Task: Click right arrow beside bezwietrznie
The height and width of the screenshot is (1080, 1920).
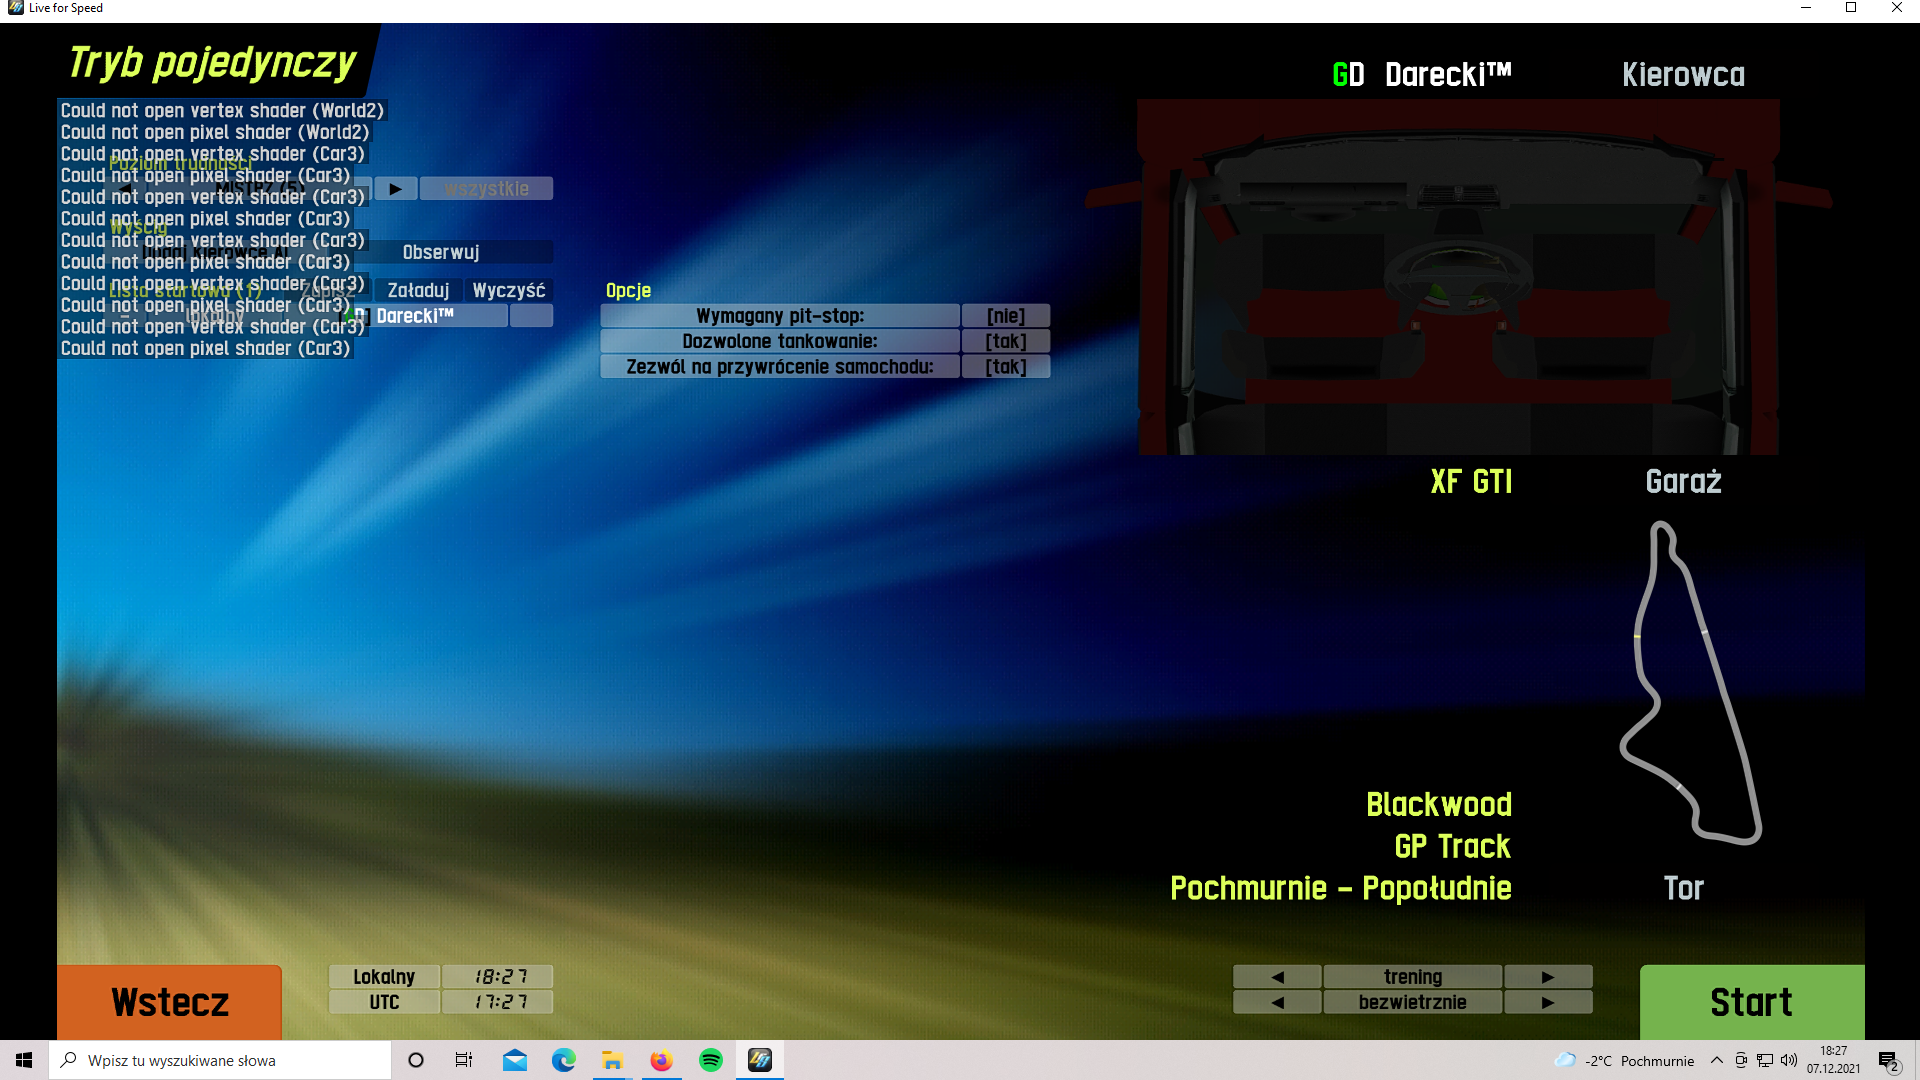Action: click(1547, 1002)
